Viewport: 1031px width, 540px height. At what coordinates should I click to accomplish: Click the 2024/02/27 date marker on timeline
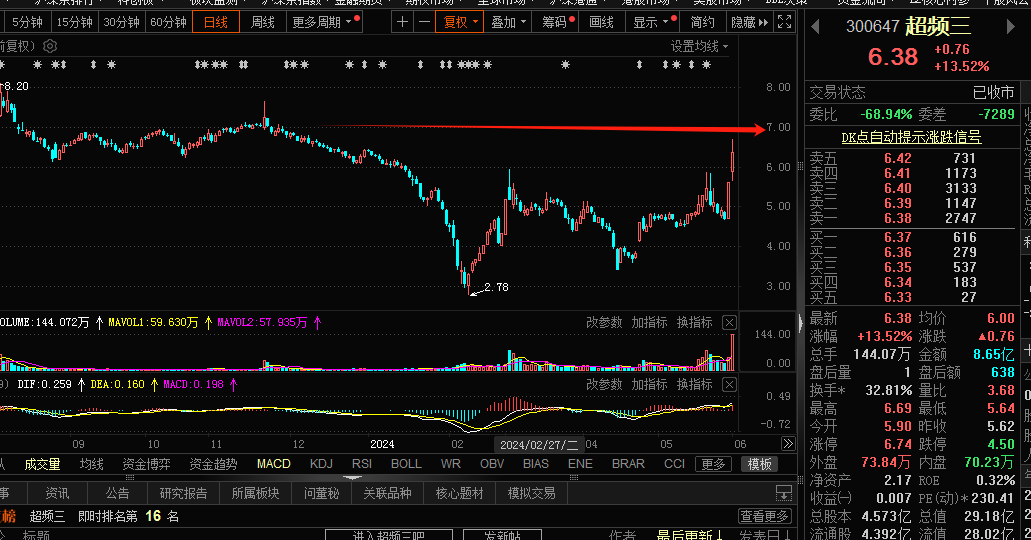point(539,445)
